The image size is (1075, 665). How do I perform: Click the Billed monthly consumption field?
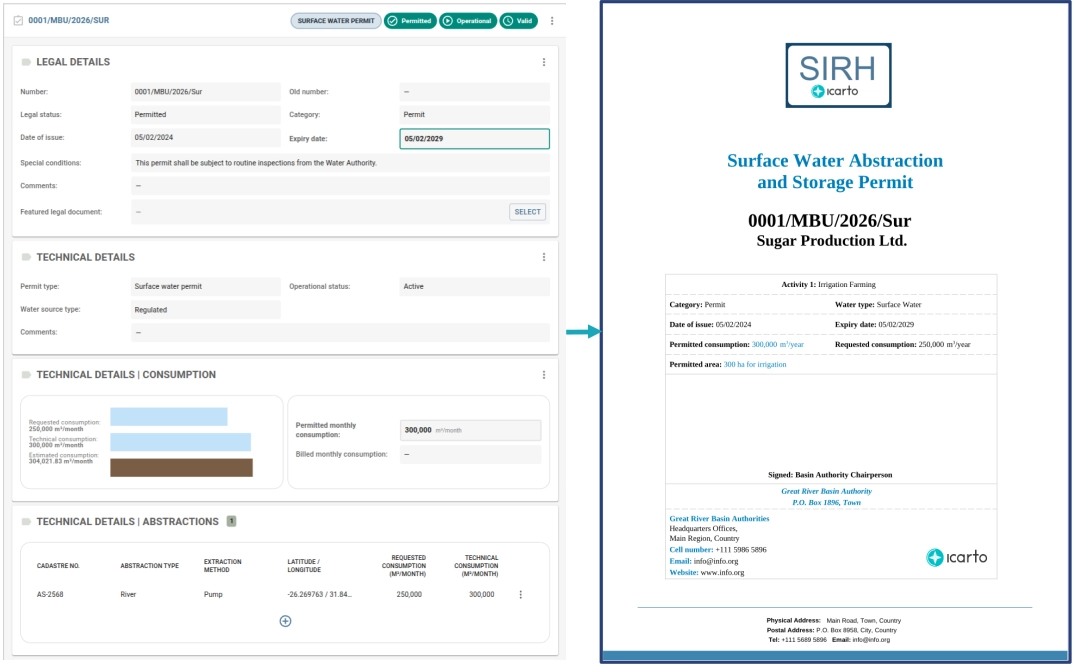click(x=470, y=455)
